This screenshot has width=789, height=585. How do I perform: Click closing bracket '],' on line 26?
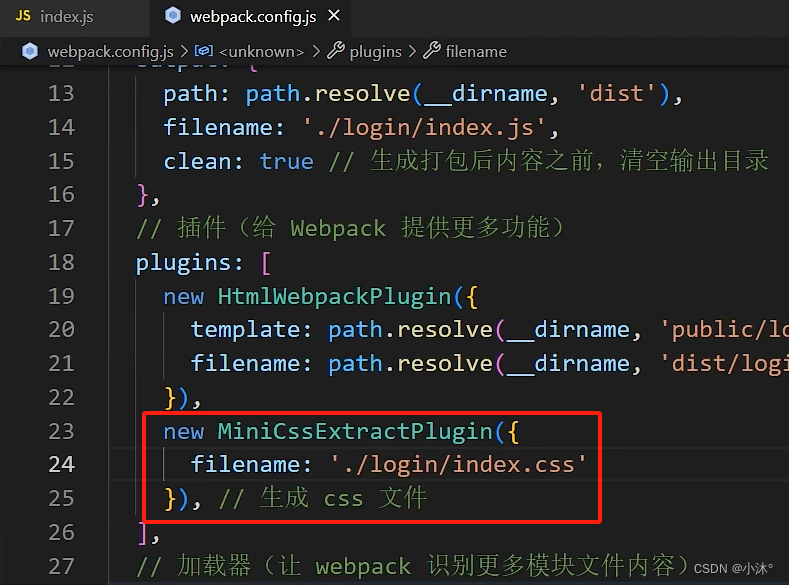coord(148,533)
